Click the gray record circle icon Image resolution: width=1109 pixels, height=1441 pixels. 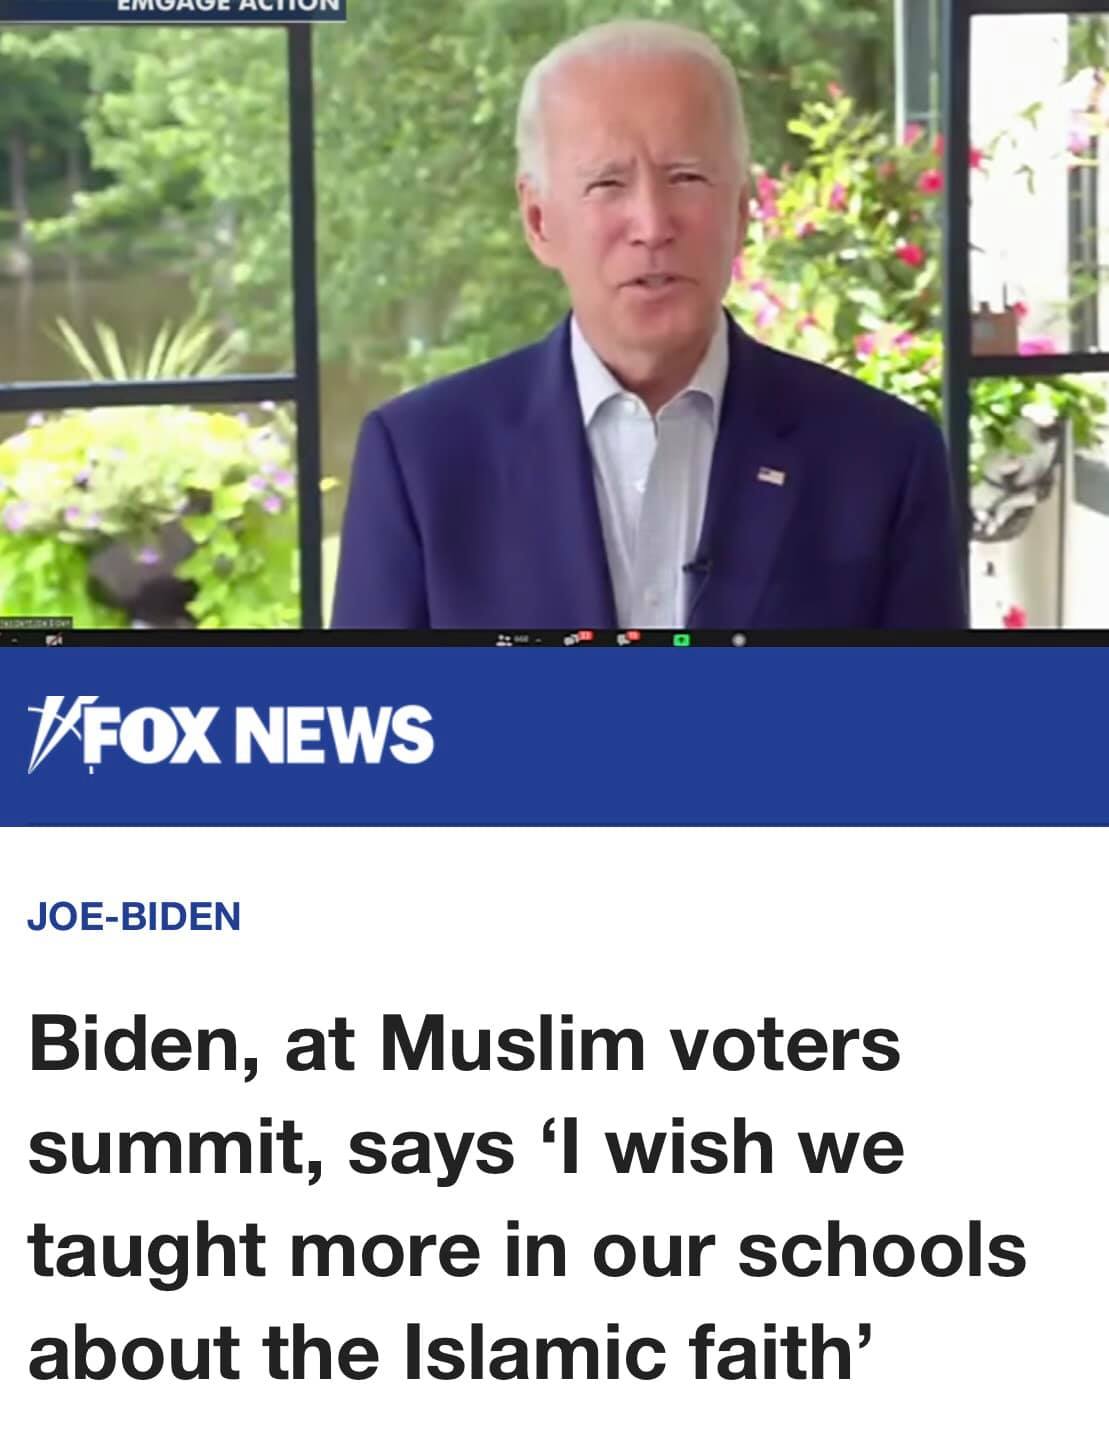click(x=738, y=639)
